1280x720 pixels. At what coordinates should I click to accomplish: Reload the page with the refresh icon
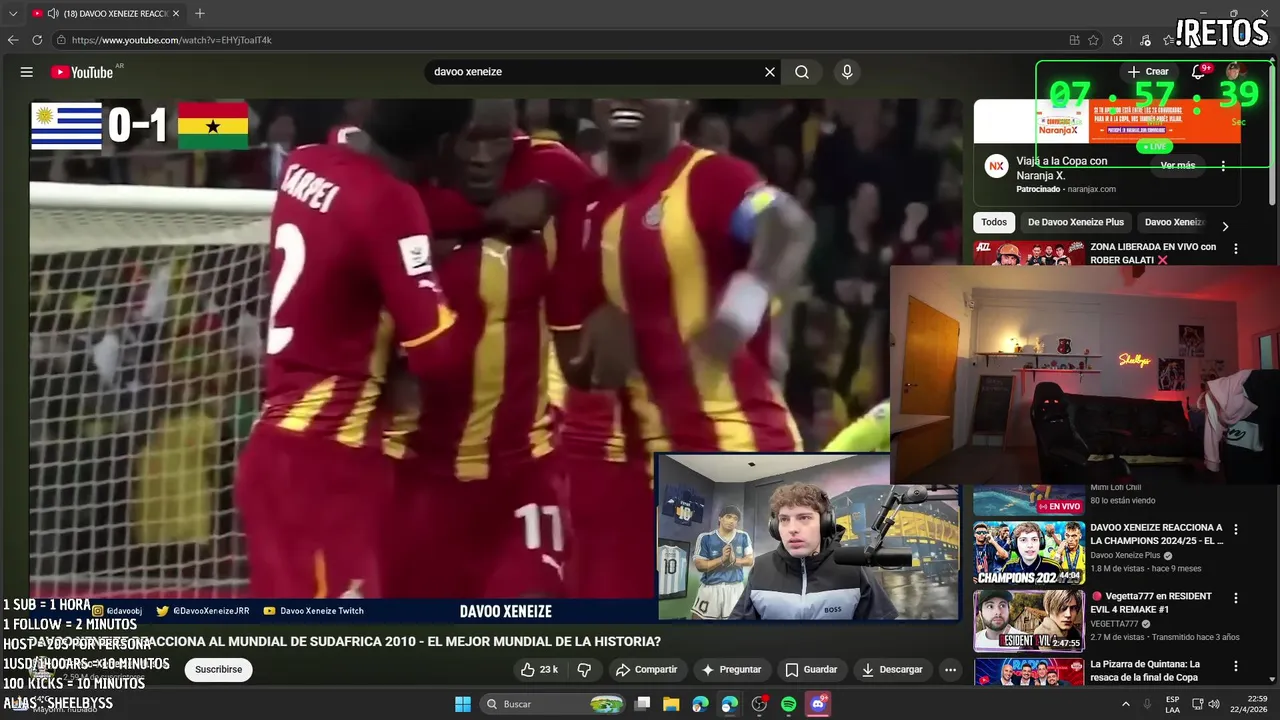pyautogui.click(x=37, y=40)
